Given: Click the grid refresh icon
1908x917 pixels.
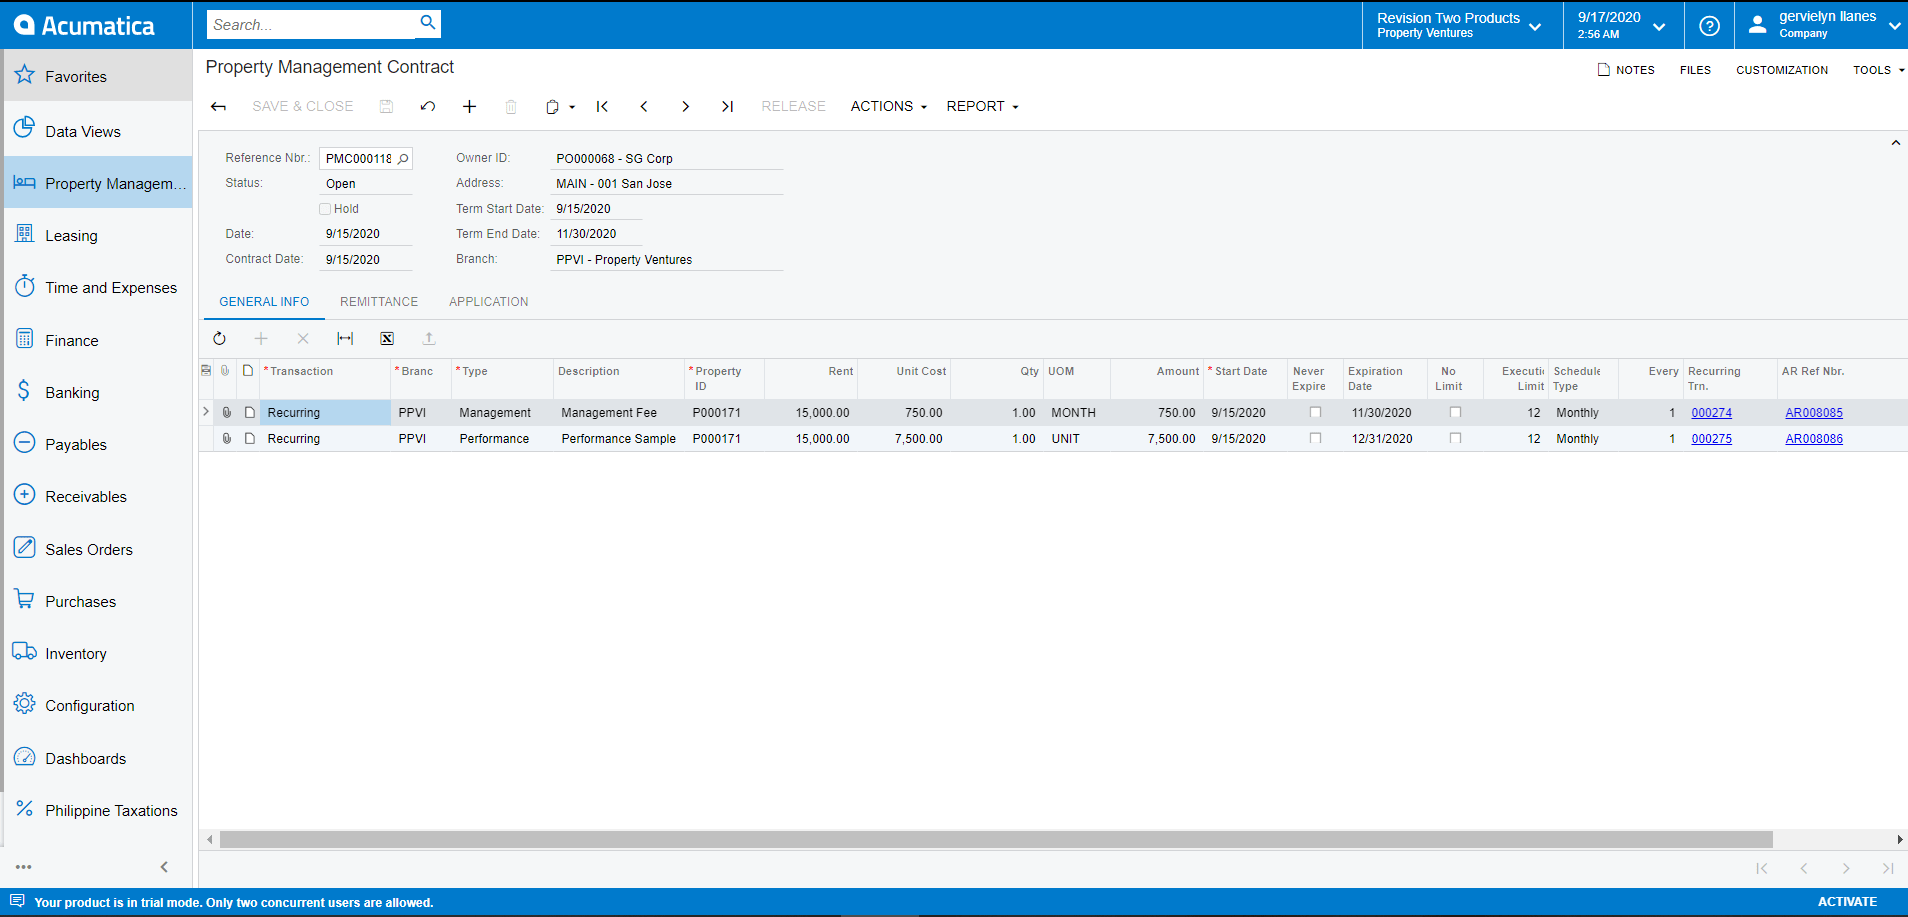Looking at the screenshot, I should [220, 339].
